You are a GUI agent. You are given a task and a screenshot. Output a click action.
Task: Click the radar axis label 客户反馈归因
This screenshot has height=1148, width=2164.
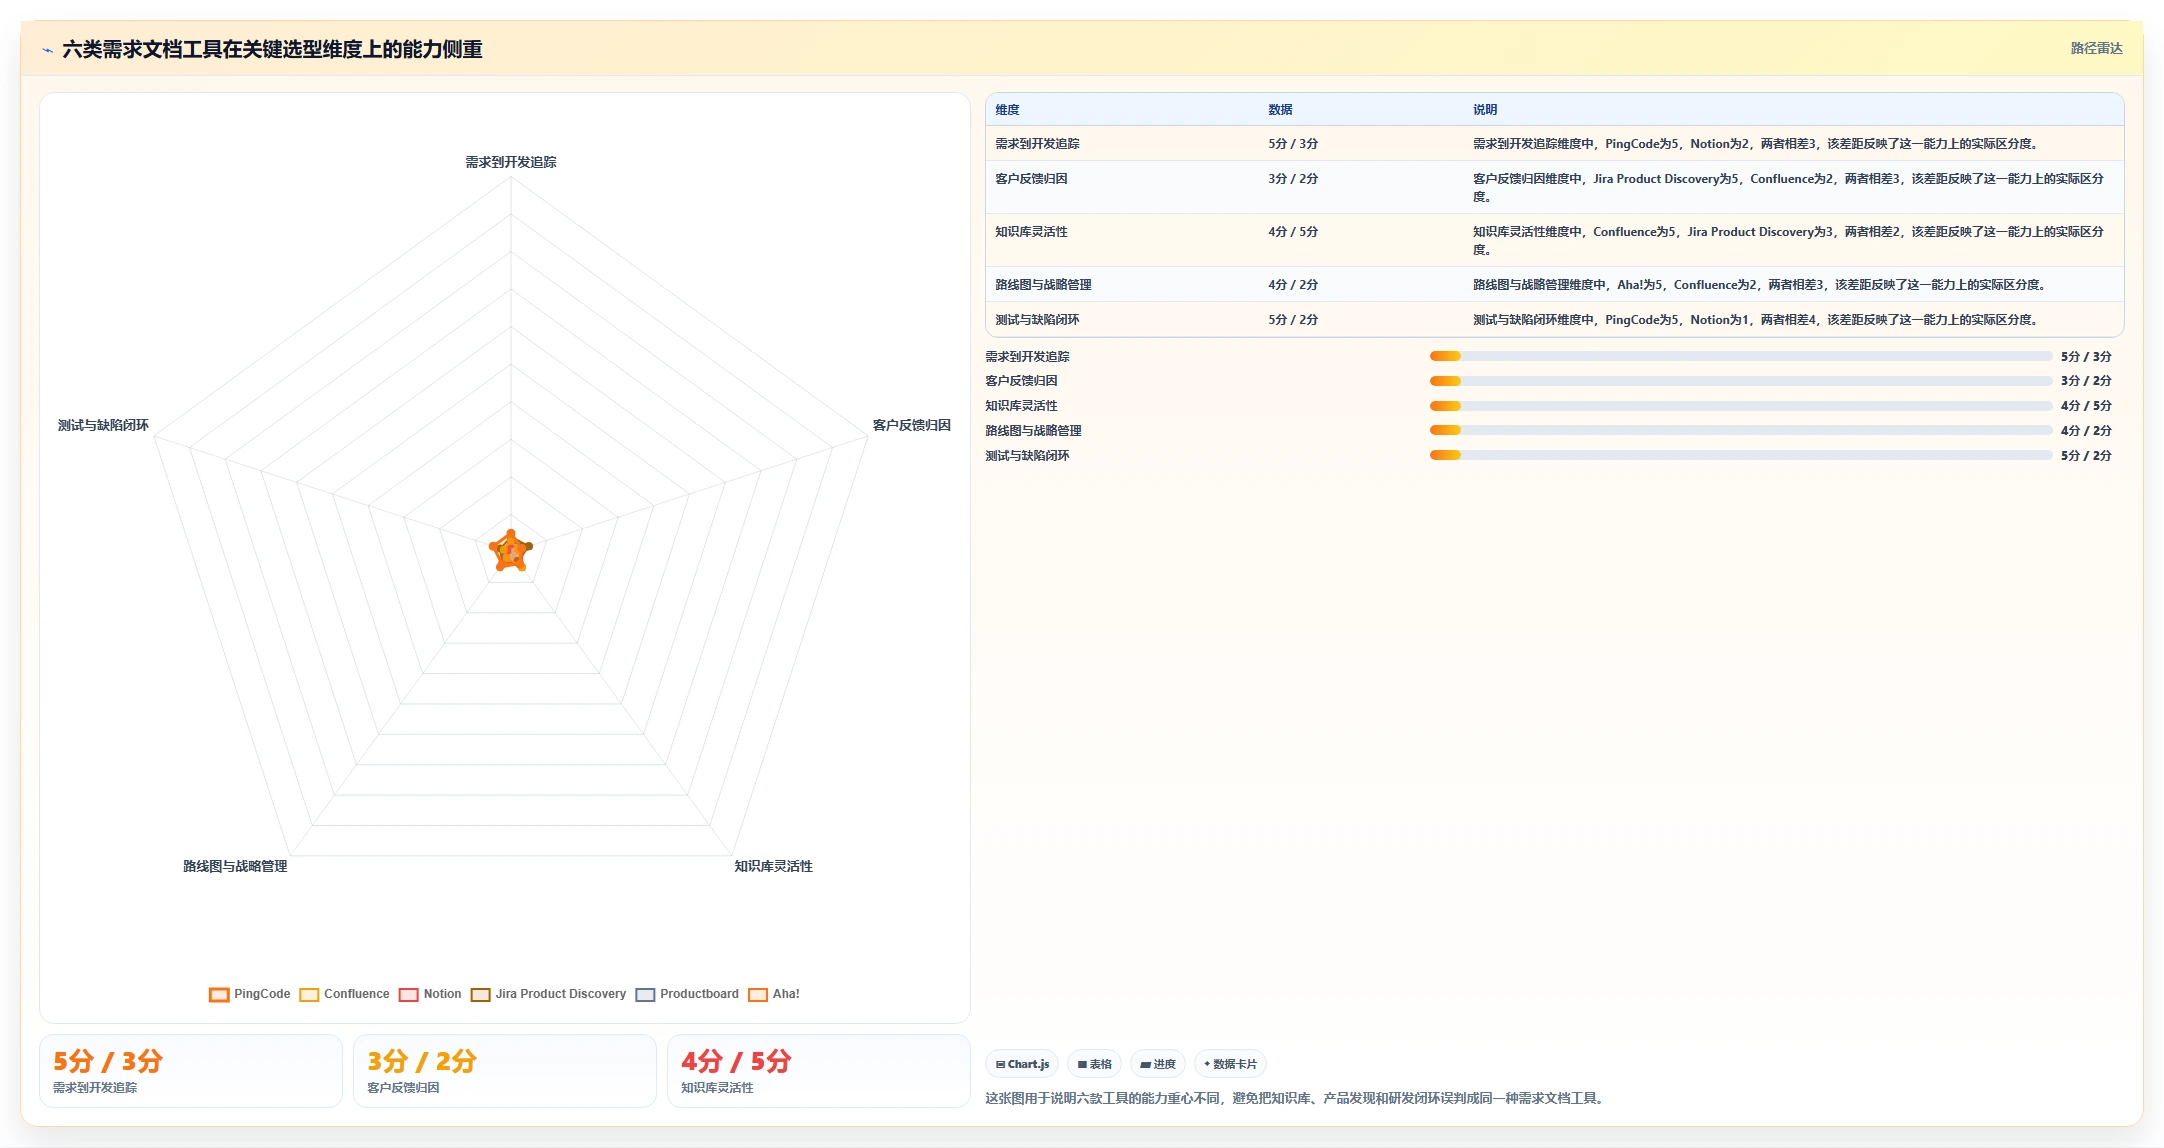(912, 425)
